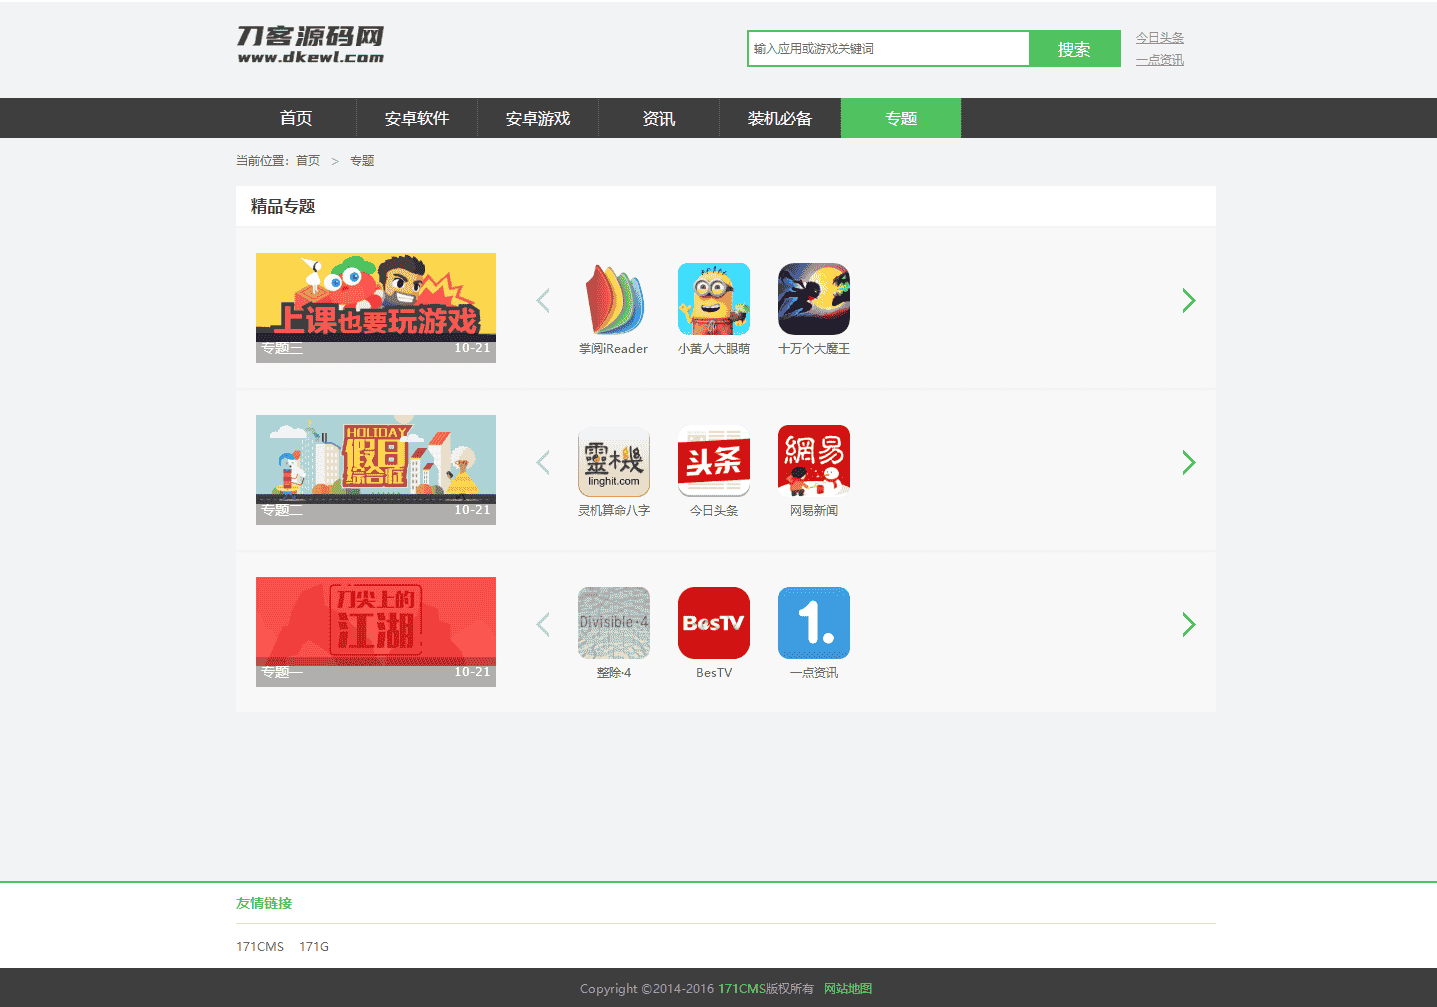The width and height of the screenshot is (1437, 1007).
Task: Open the 安卓软件 navigation tab
Action: (417, 118)
